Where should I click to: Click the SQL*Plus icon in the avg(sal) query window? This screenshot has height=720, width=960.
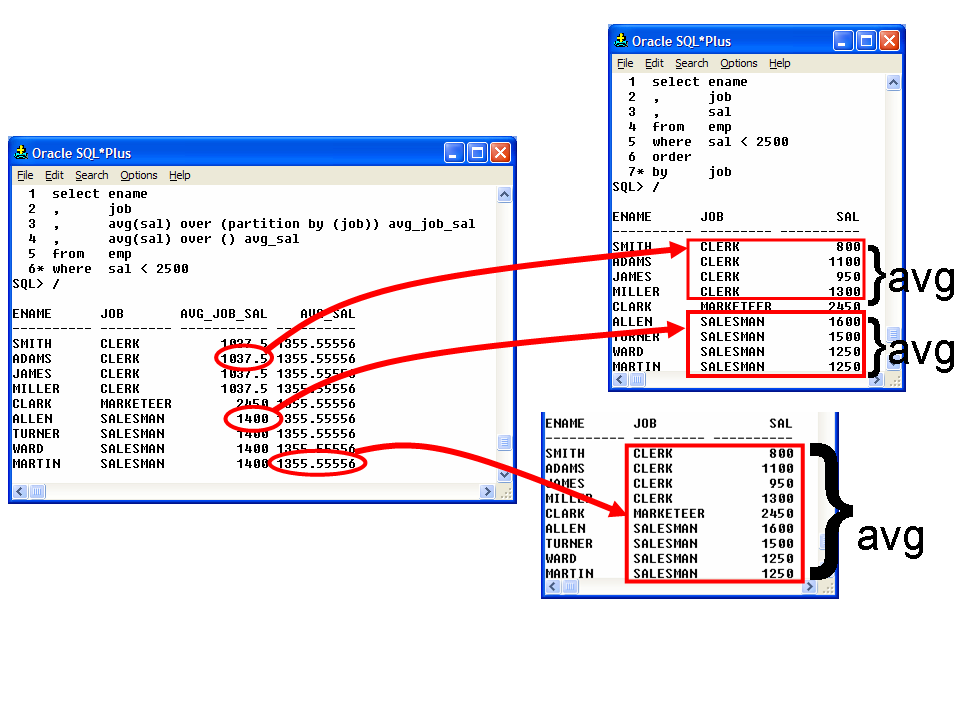coord(20,153)
